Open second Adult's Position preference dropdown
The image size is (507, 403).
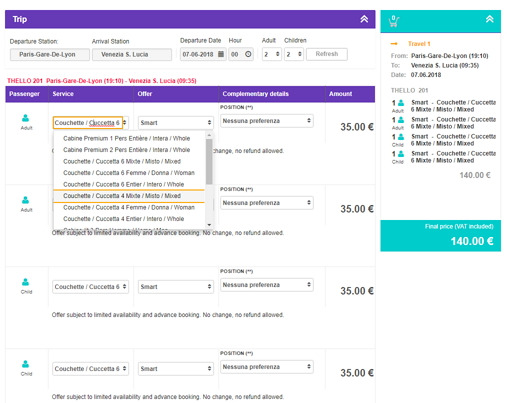click(267, 203)
